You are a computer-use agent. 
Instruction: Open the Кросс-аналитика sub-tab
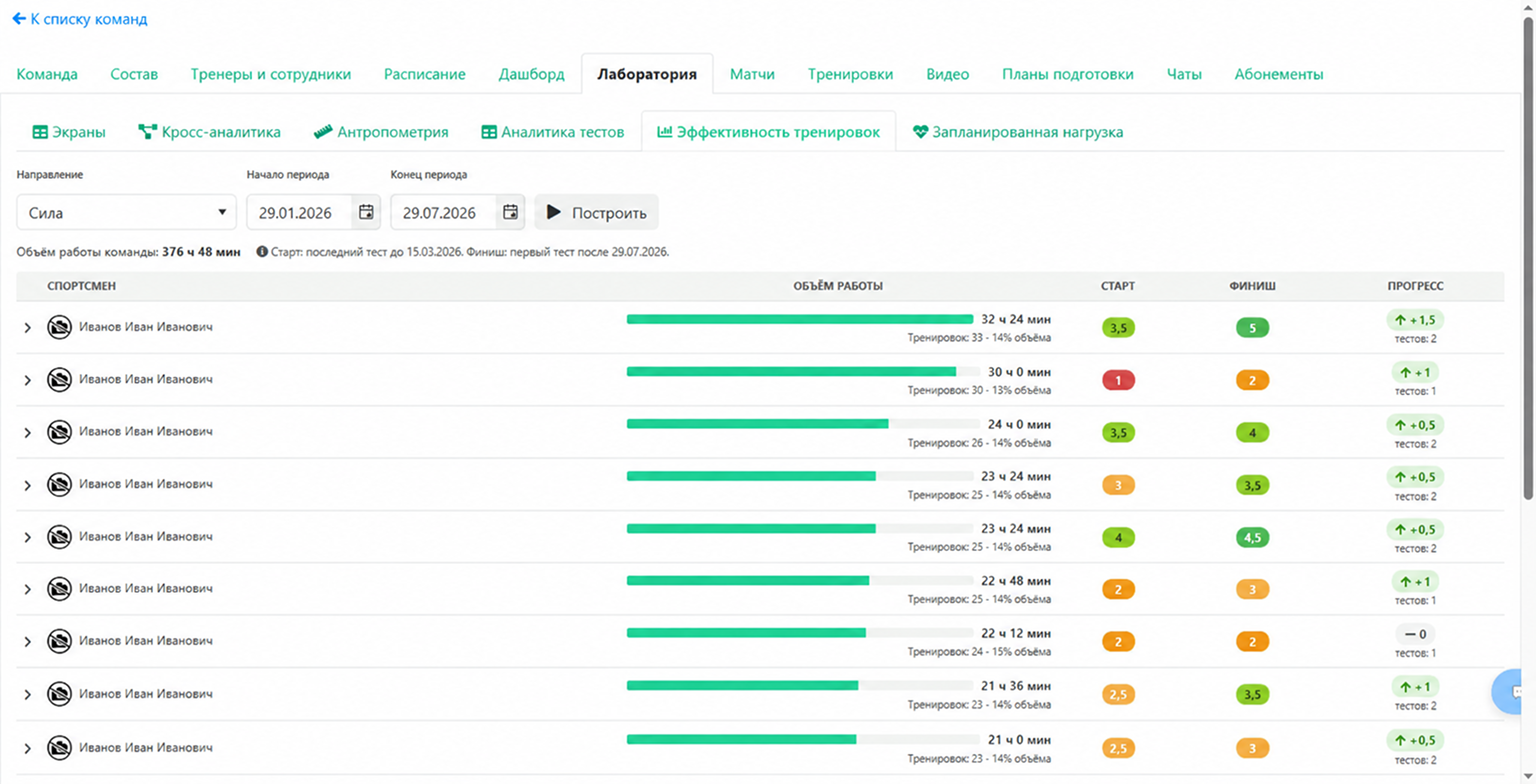click(209, 132)
